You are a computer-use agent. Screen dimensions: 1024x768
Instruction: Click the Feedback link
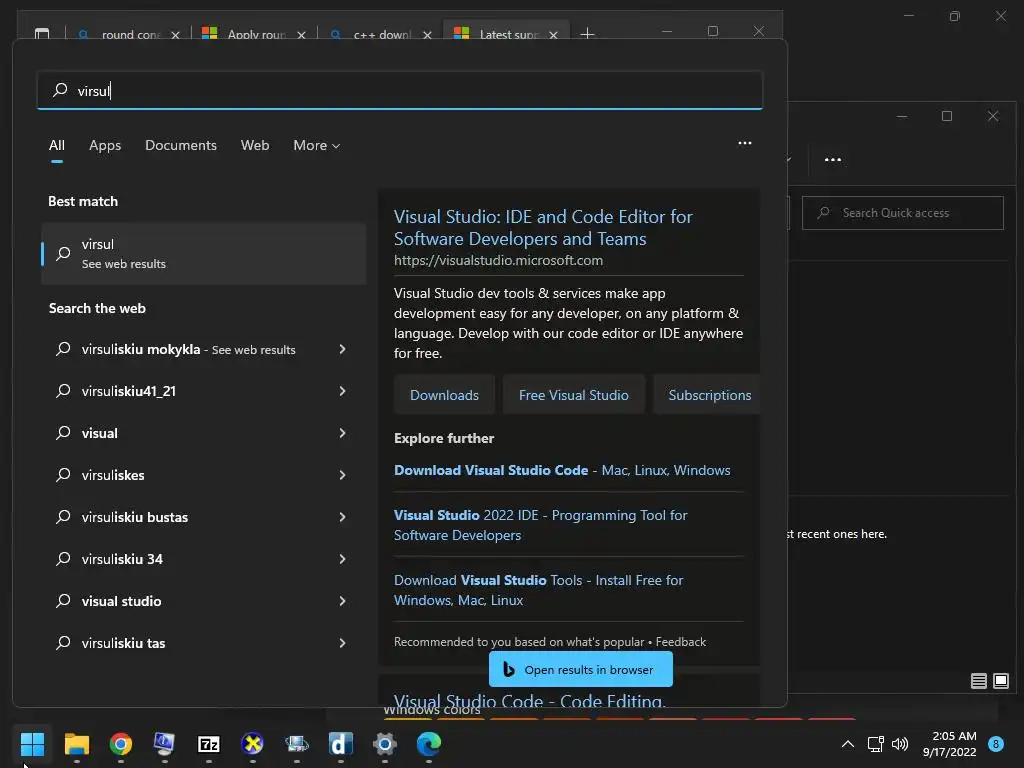680,642
